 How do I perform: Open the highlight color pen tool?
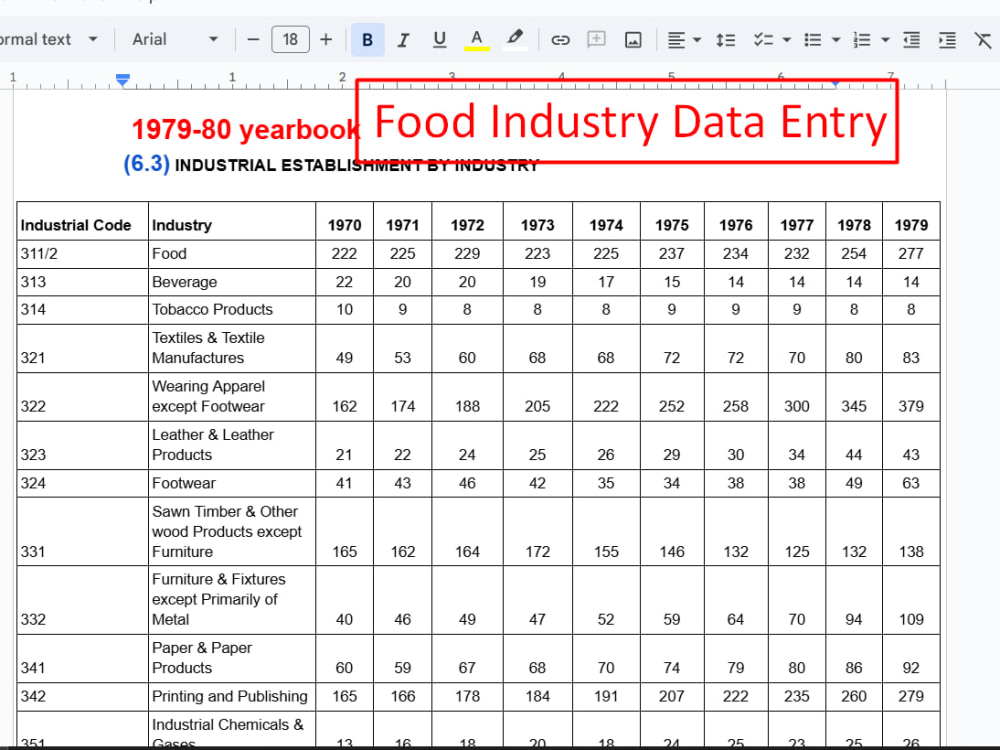(515, 40)
